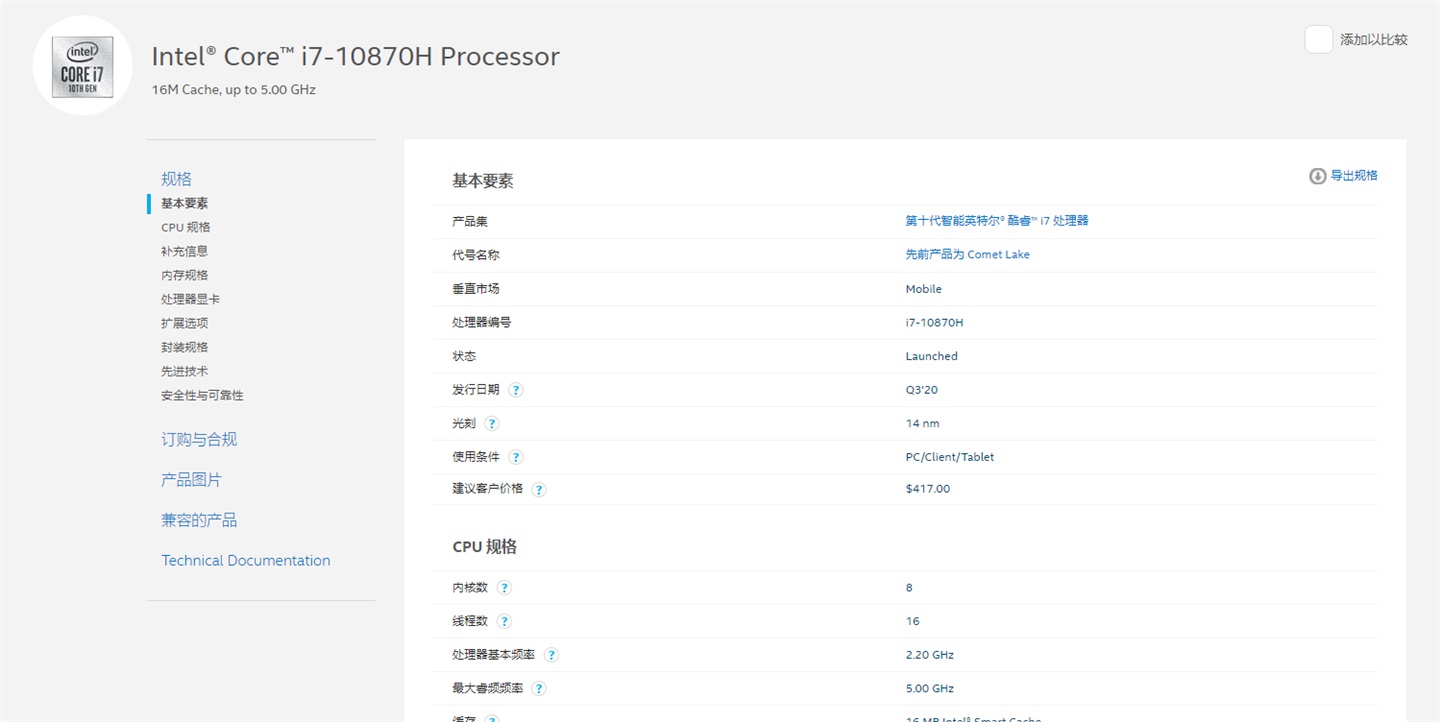1440x722 pixels.
Task: Click the 内核数 value 8
Action: [x=909, y=588]
